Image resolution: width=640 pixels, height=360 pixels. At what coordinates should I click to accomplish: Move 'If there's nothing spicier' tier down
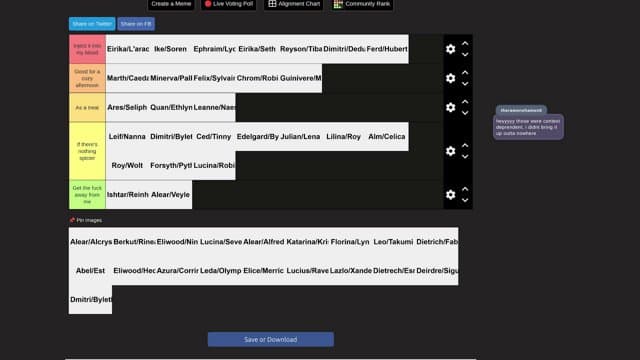[x=465, y=157]
